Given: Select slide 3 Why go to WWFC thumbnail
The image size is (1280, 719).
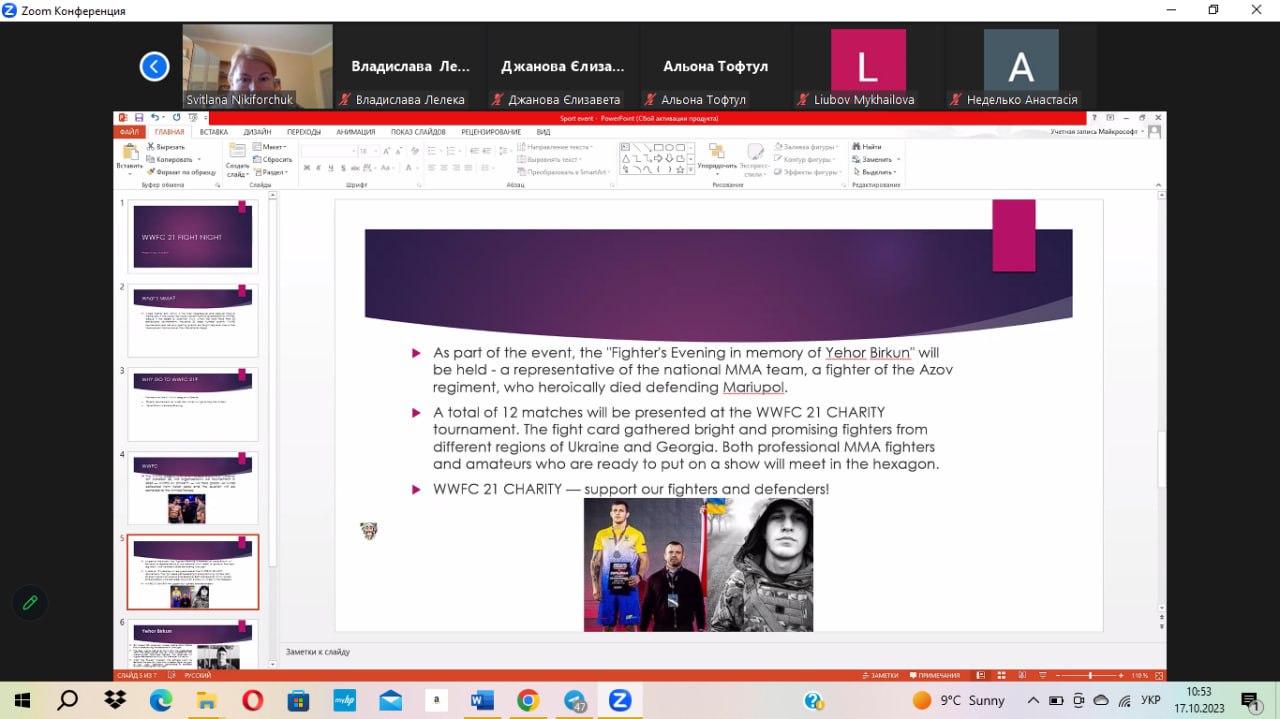Looking at the screenshot, I should (193, 404).
